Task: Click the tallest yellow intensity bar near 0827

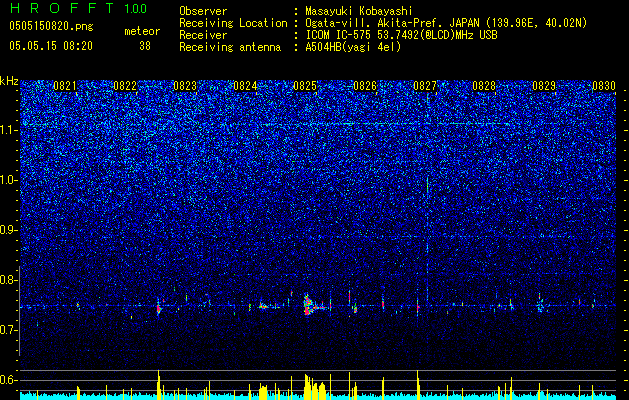Action: (418, 384)
